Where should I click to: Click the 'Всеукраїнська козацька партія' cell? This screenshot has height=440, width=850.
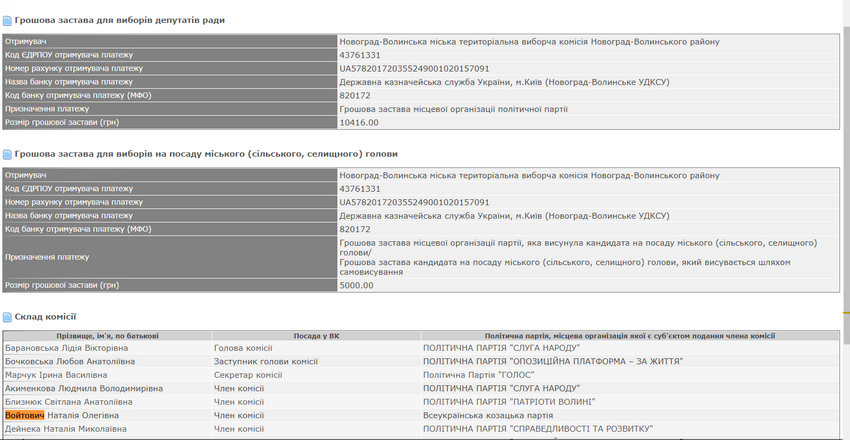[x=488, y=415]
